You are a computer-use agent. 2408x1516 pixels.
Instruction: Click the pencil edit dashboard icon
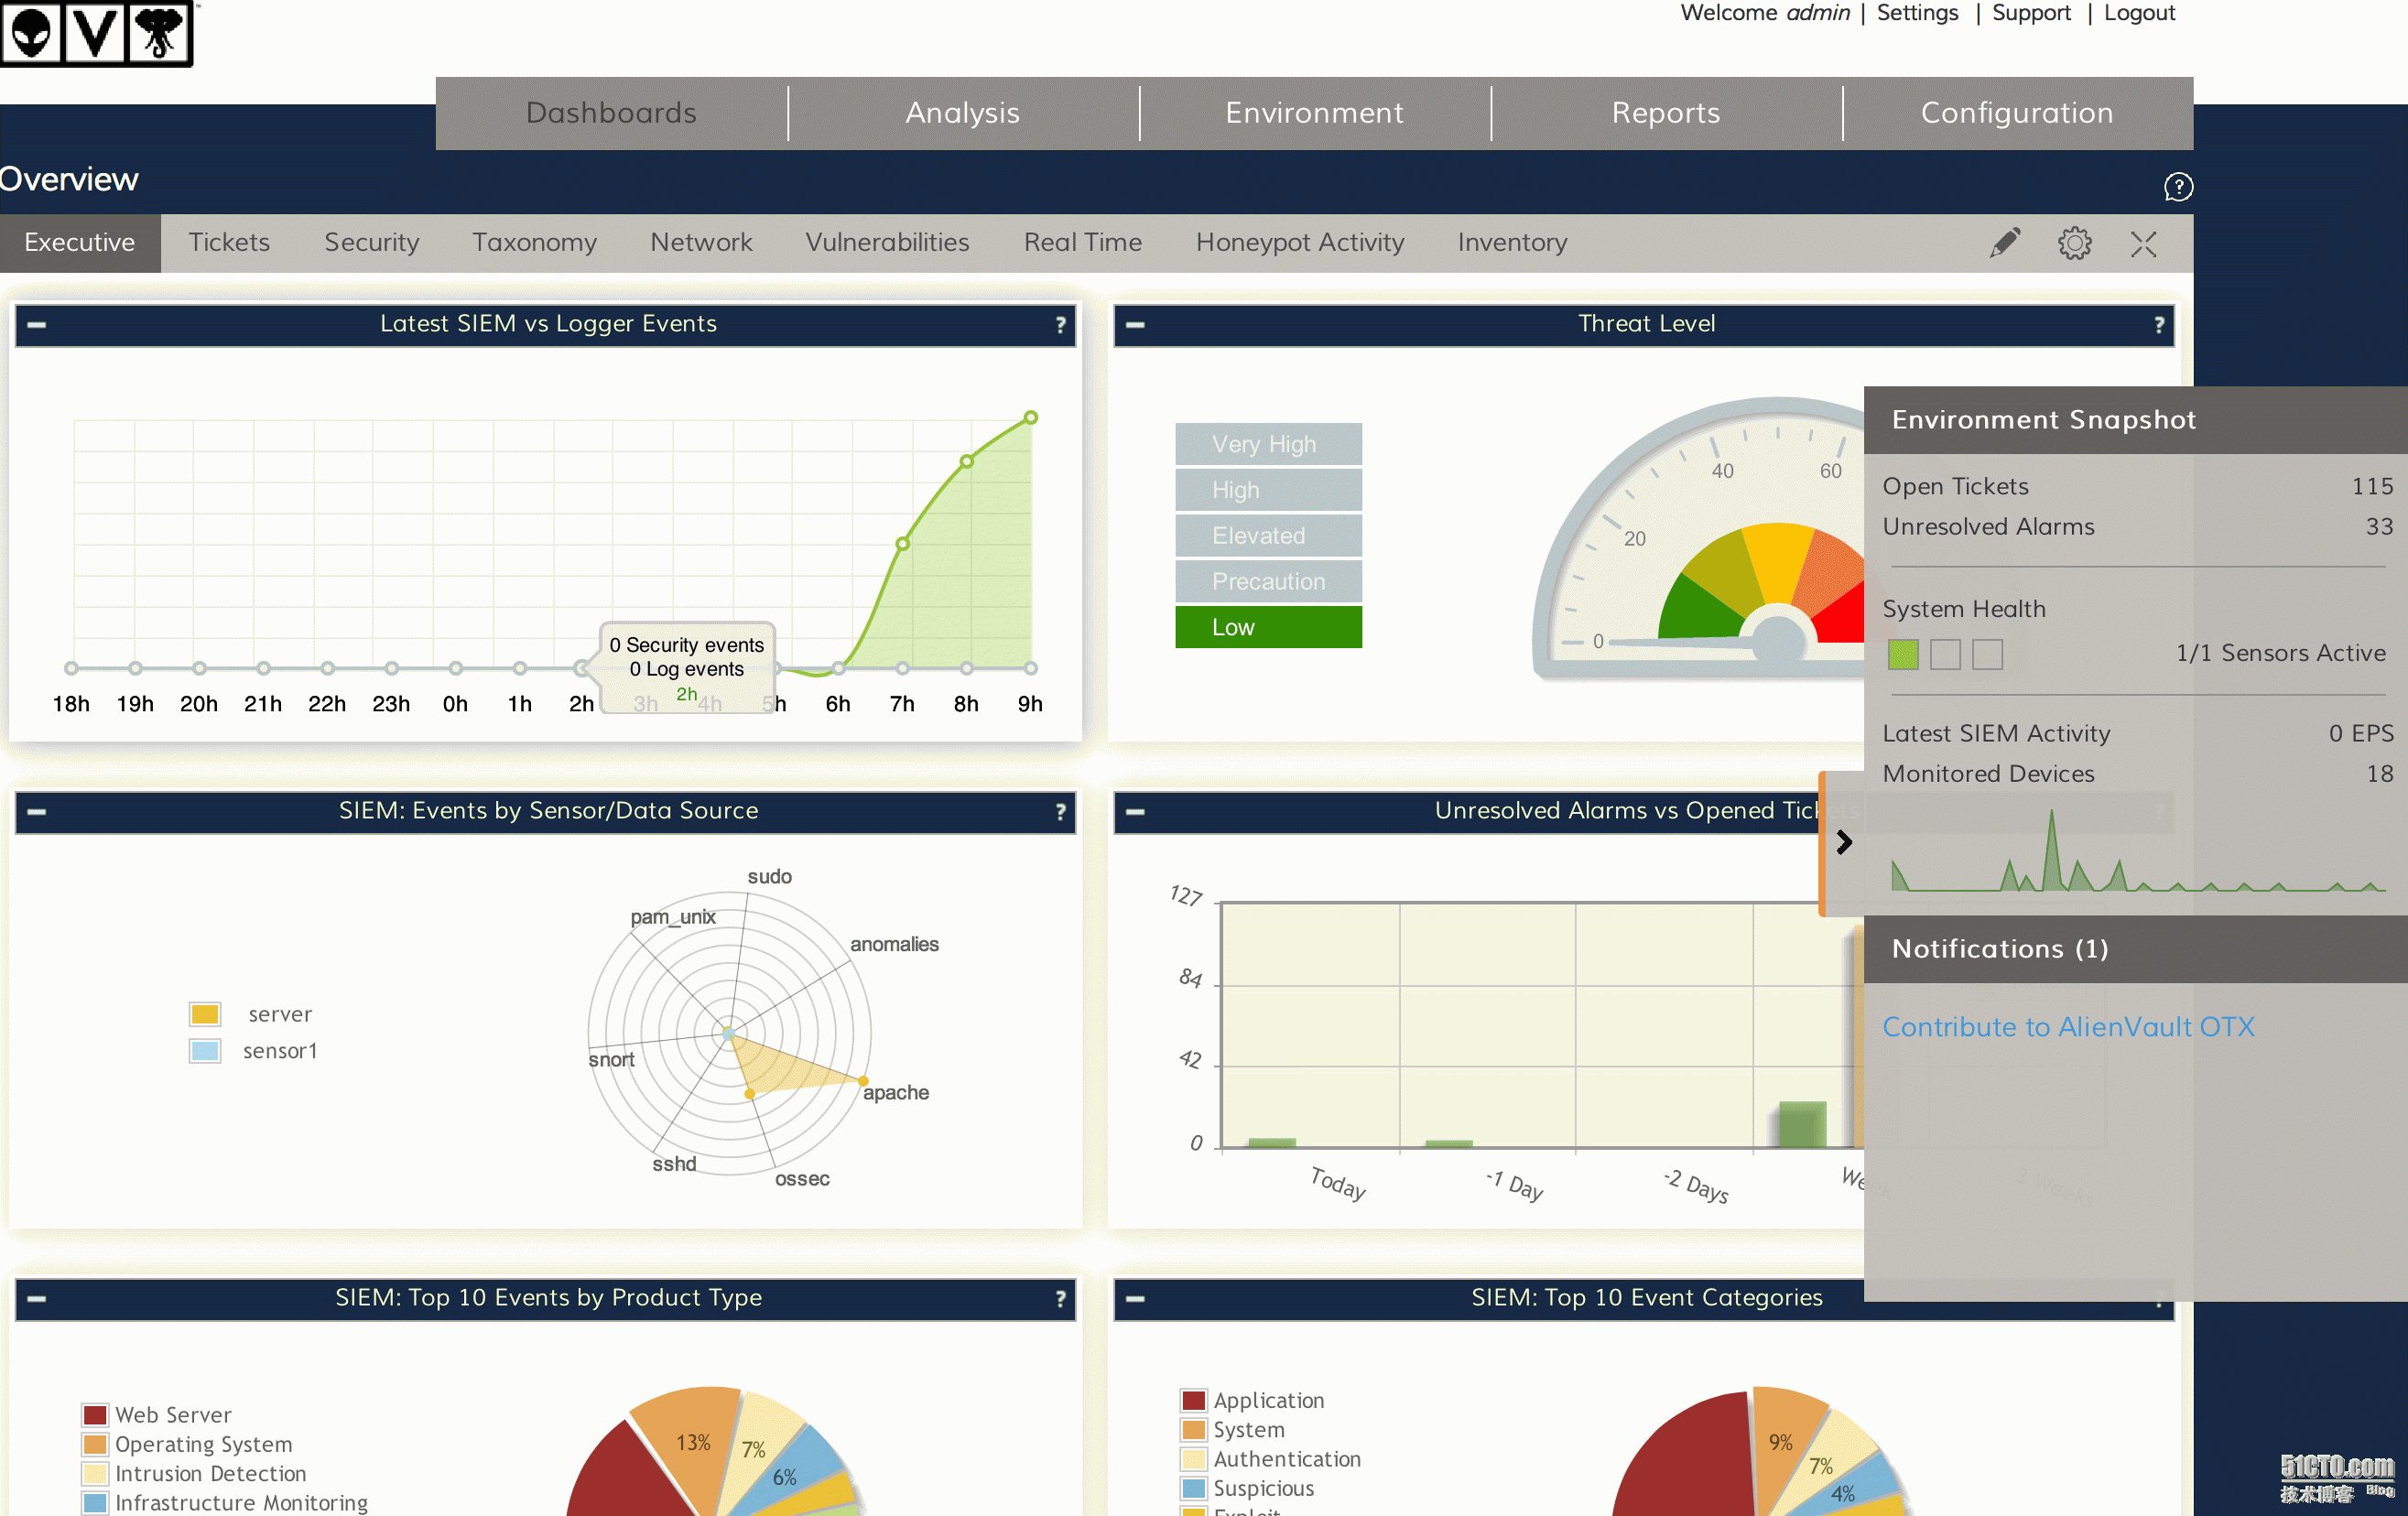pyautogui.click(x=2004, y=243)
